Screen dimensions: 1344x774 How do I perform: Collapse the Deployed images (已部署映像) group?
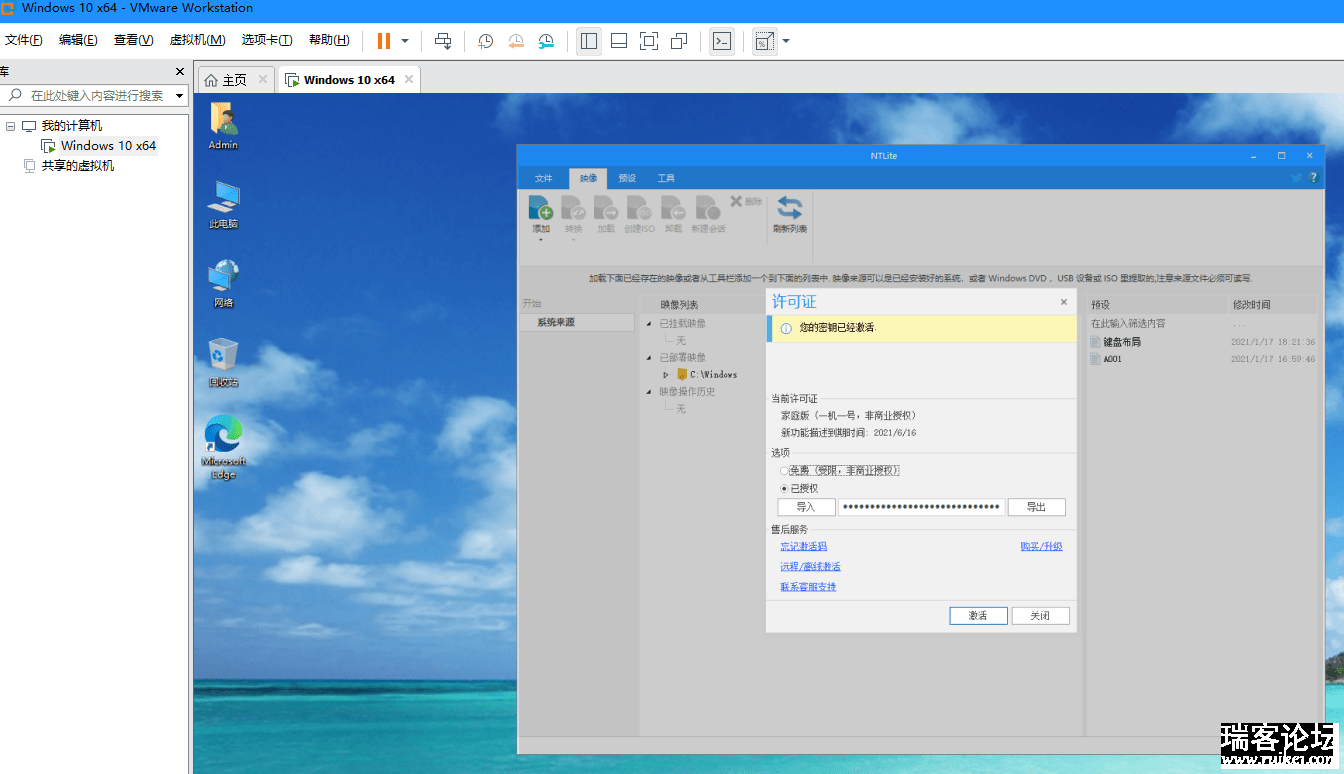[x=649, y=358]
